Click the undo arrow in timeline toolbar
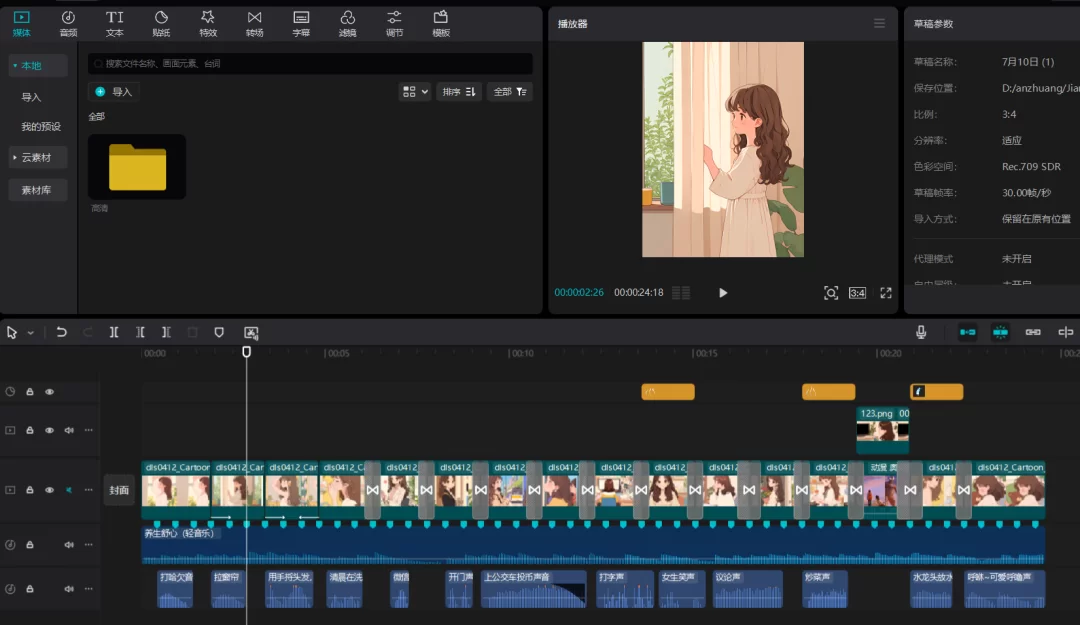Viewport: 1080px width, 625px height. click(x=61, y=332)
